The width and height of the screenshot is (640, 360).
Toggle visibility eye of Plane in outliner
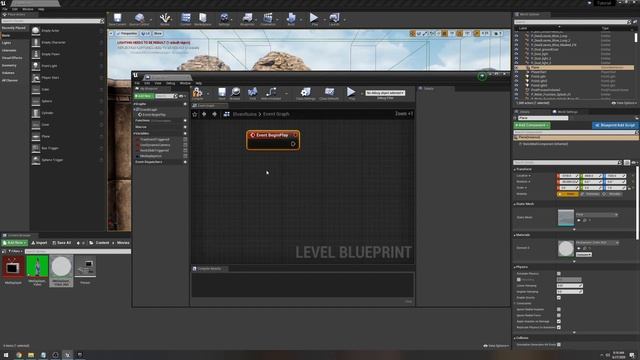coord(516,67)
